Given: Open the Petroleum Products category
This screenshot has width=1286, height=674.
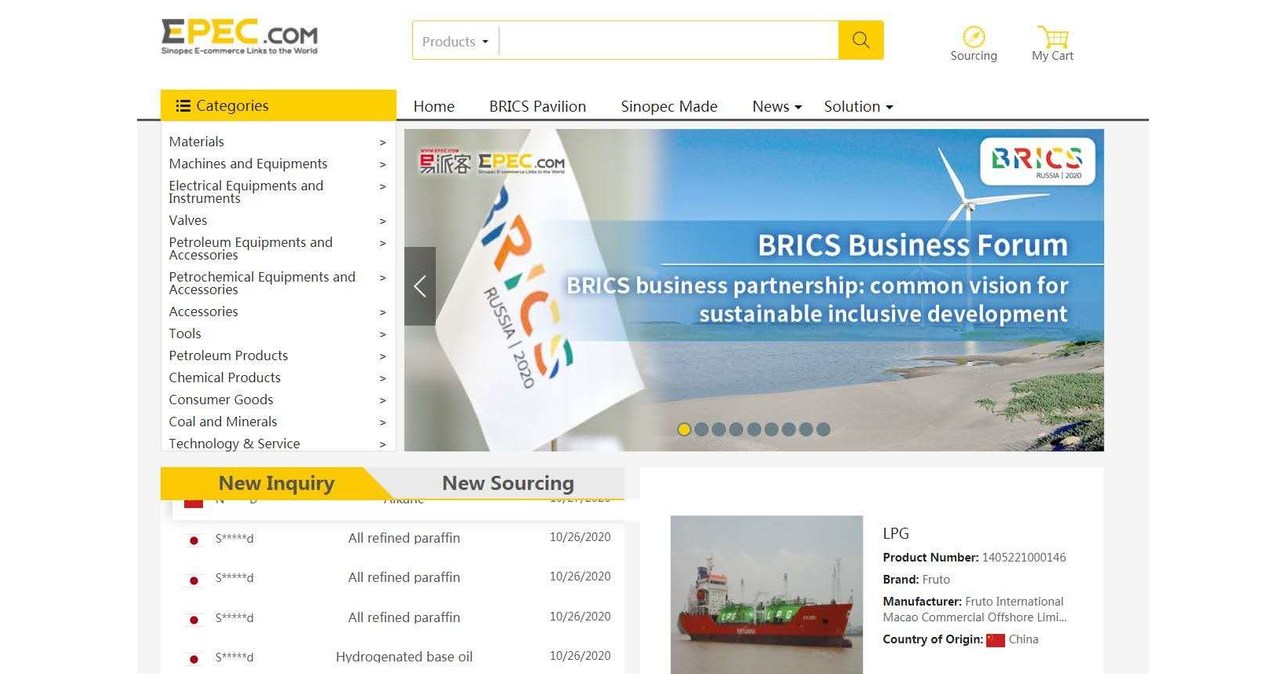Looking at the screenshot, I should 228,355.
